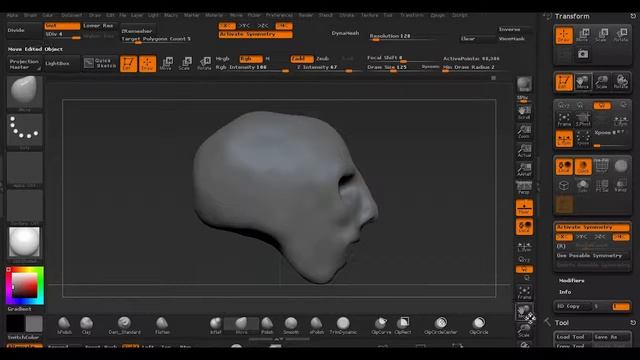Select the Inflat brush
The height and width of the screenshot is (360, 640).
pyautogui.click(x=216, y=326)
